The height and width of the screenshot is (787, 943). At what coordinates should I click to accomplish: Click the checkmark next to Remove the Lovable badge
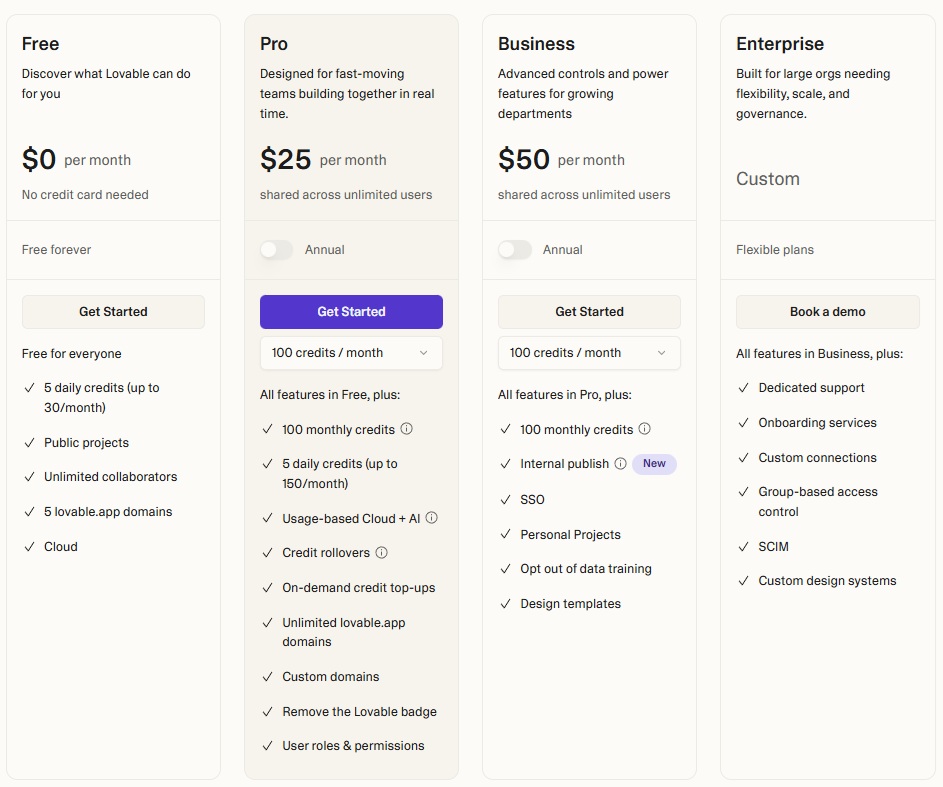267,712
